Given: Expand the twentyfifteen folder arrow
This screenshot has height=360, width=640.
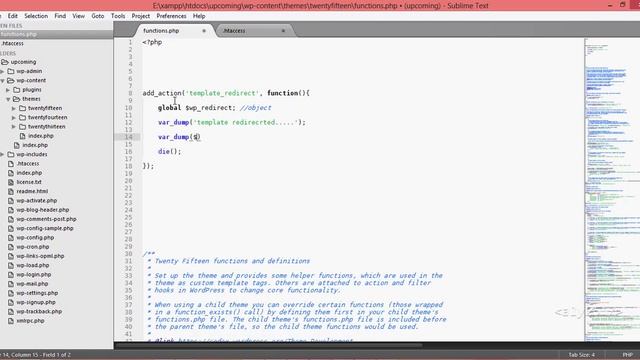Looking at the screenshot, I should [14, 108].
